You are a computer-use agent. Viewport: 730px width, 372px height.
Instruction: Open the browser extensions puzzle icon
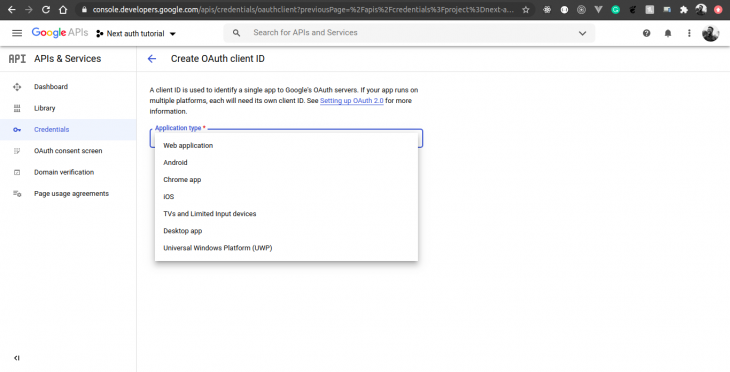click(x=683, y=9)
